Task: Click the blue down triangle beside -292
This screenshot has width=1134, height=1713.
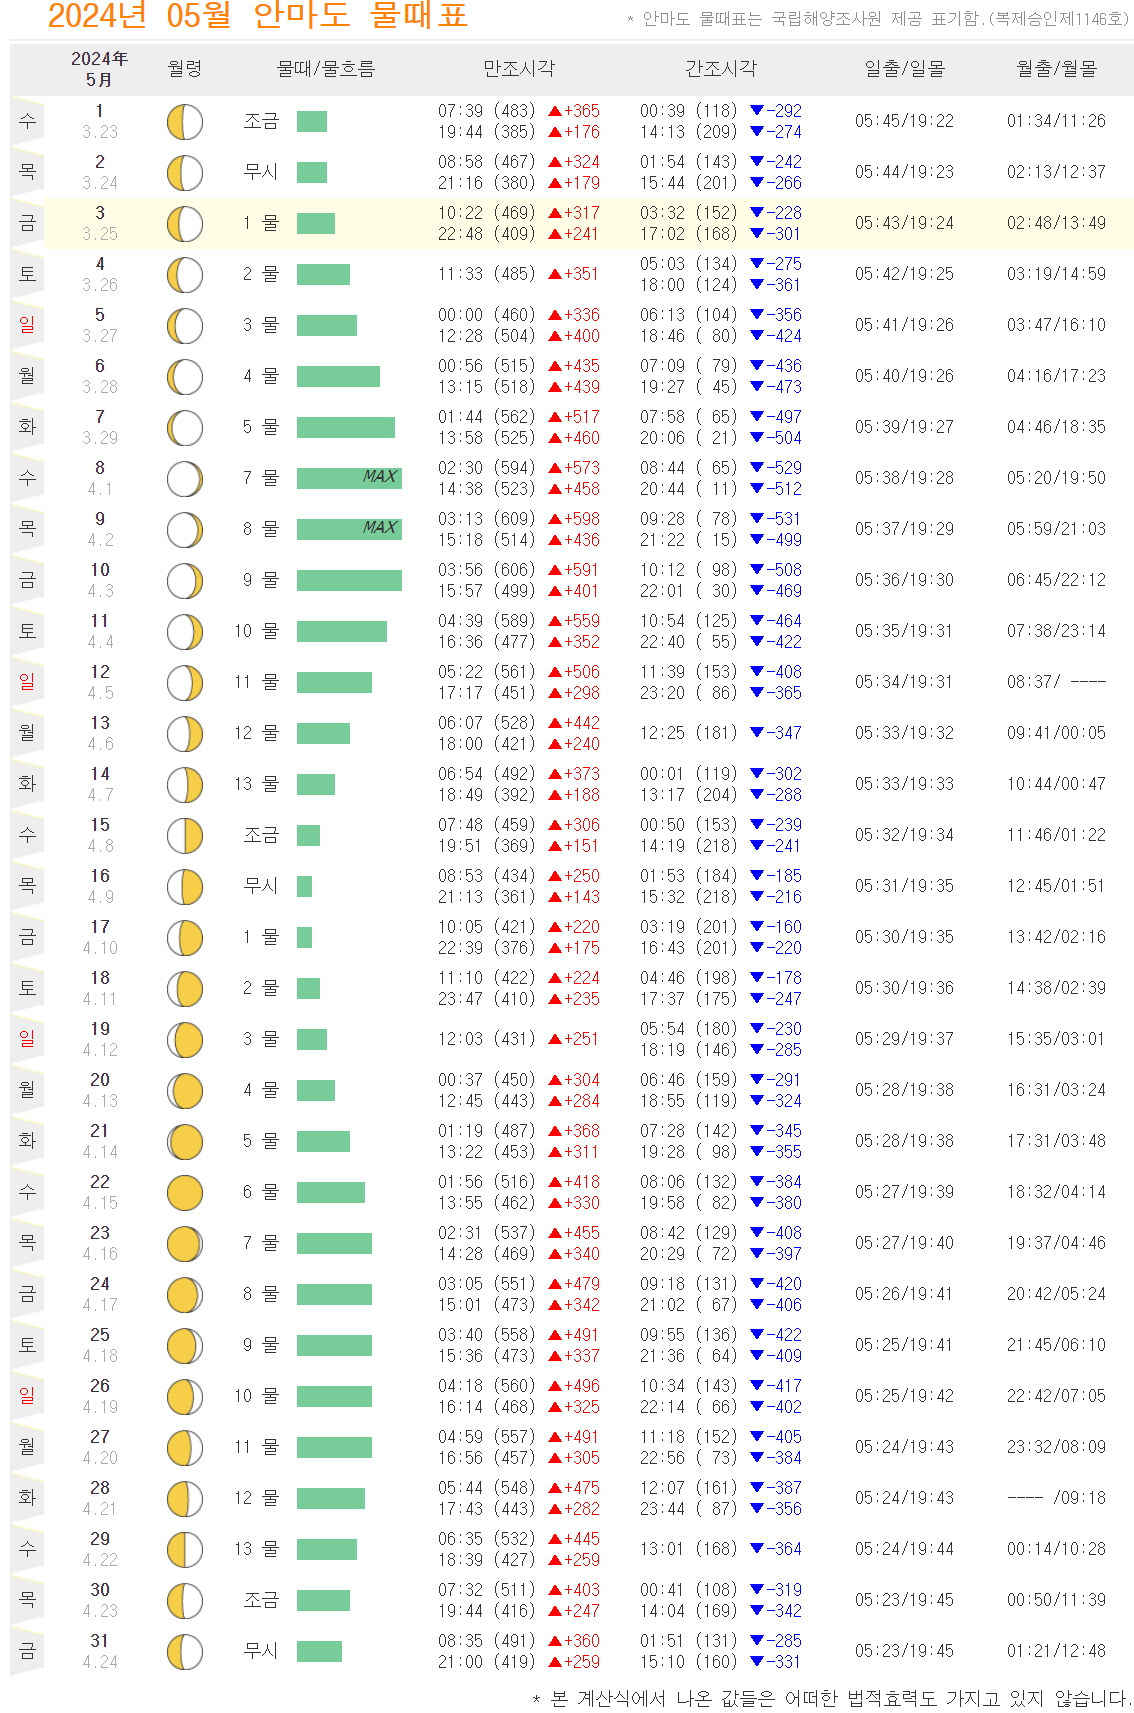Action: pyautogui.click(x=757, y=111)
